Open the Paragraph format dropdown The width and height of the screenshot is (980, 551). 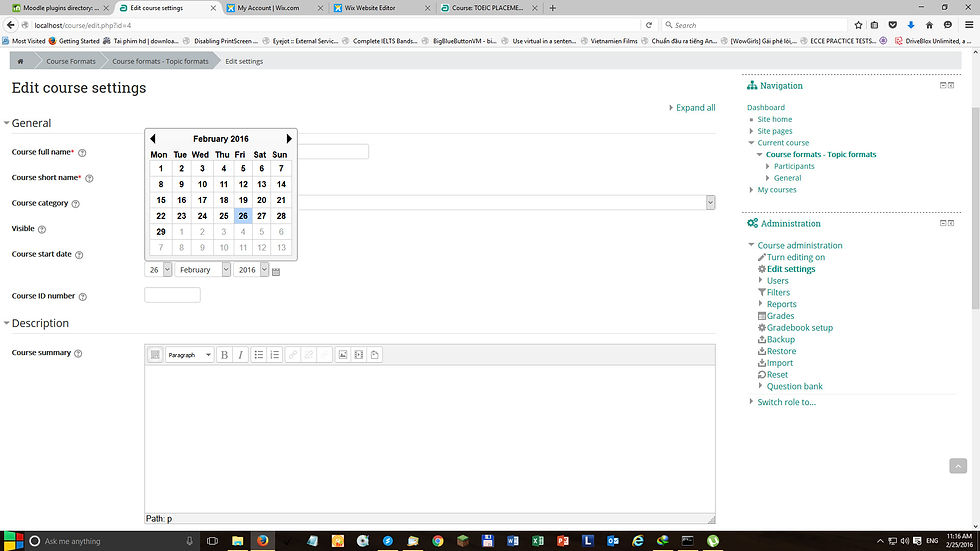click(189, 355)
